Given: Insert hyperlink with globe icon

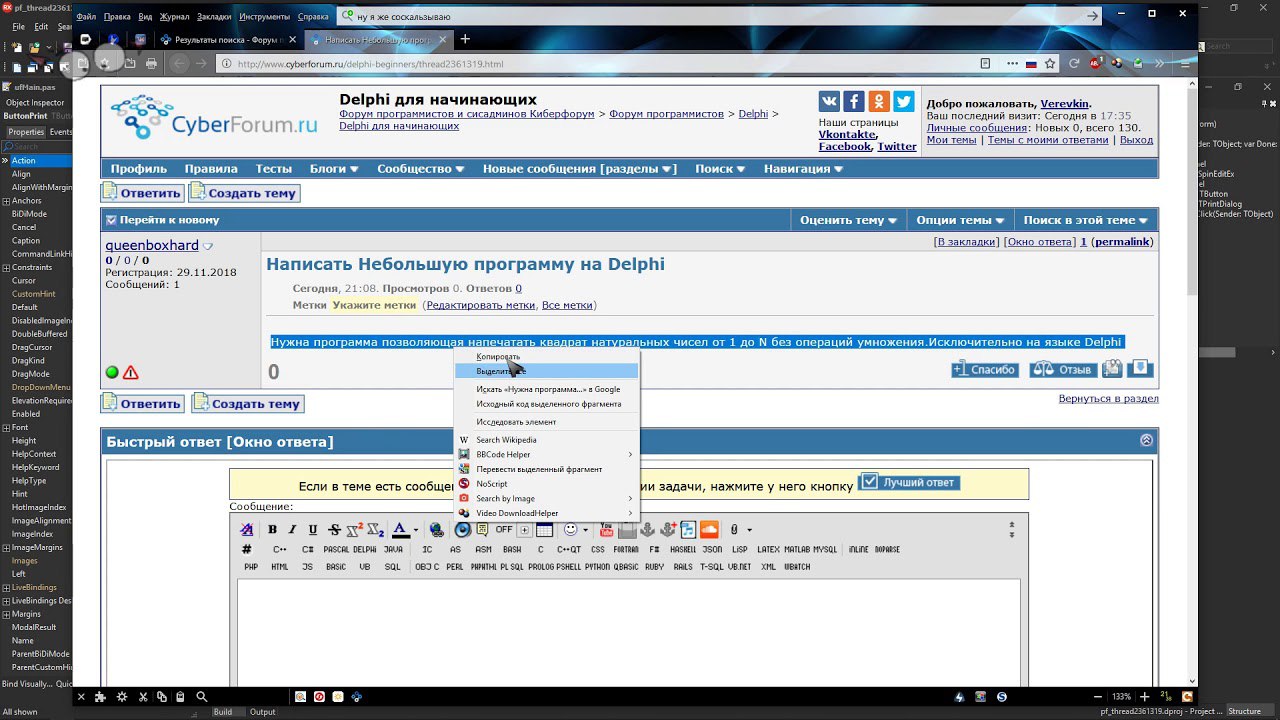Looking at the screenshot, I should 437,530.
